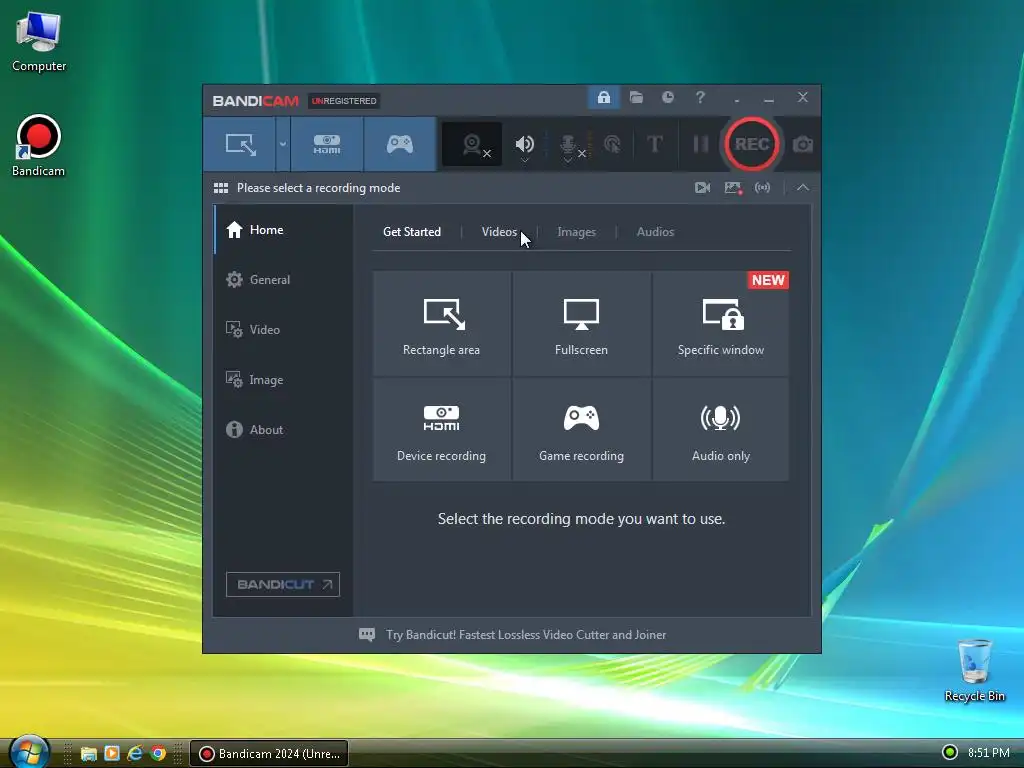Open help via the question mark icon

(700, 97)
